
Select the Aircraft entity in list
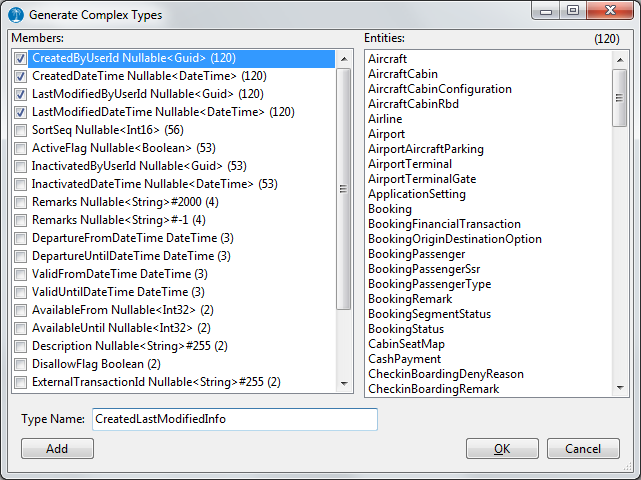388,59
